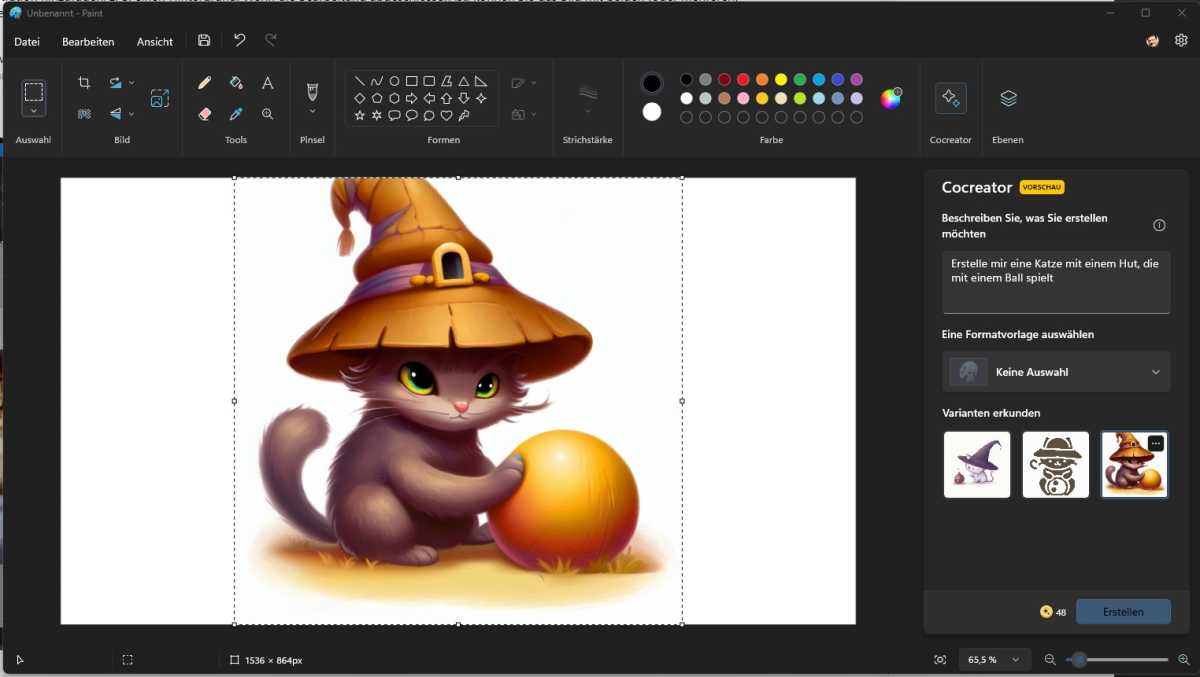The width and height of the screenshot is (1200, 677).
Task: Select the Zuschneiden (crop) tool
Action: pyautogui.click(x=84, y=82)
